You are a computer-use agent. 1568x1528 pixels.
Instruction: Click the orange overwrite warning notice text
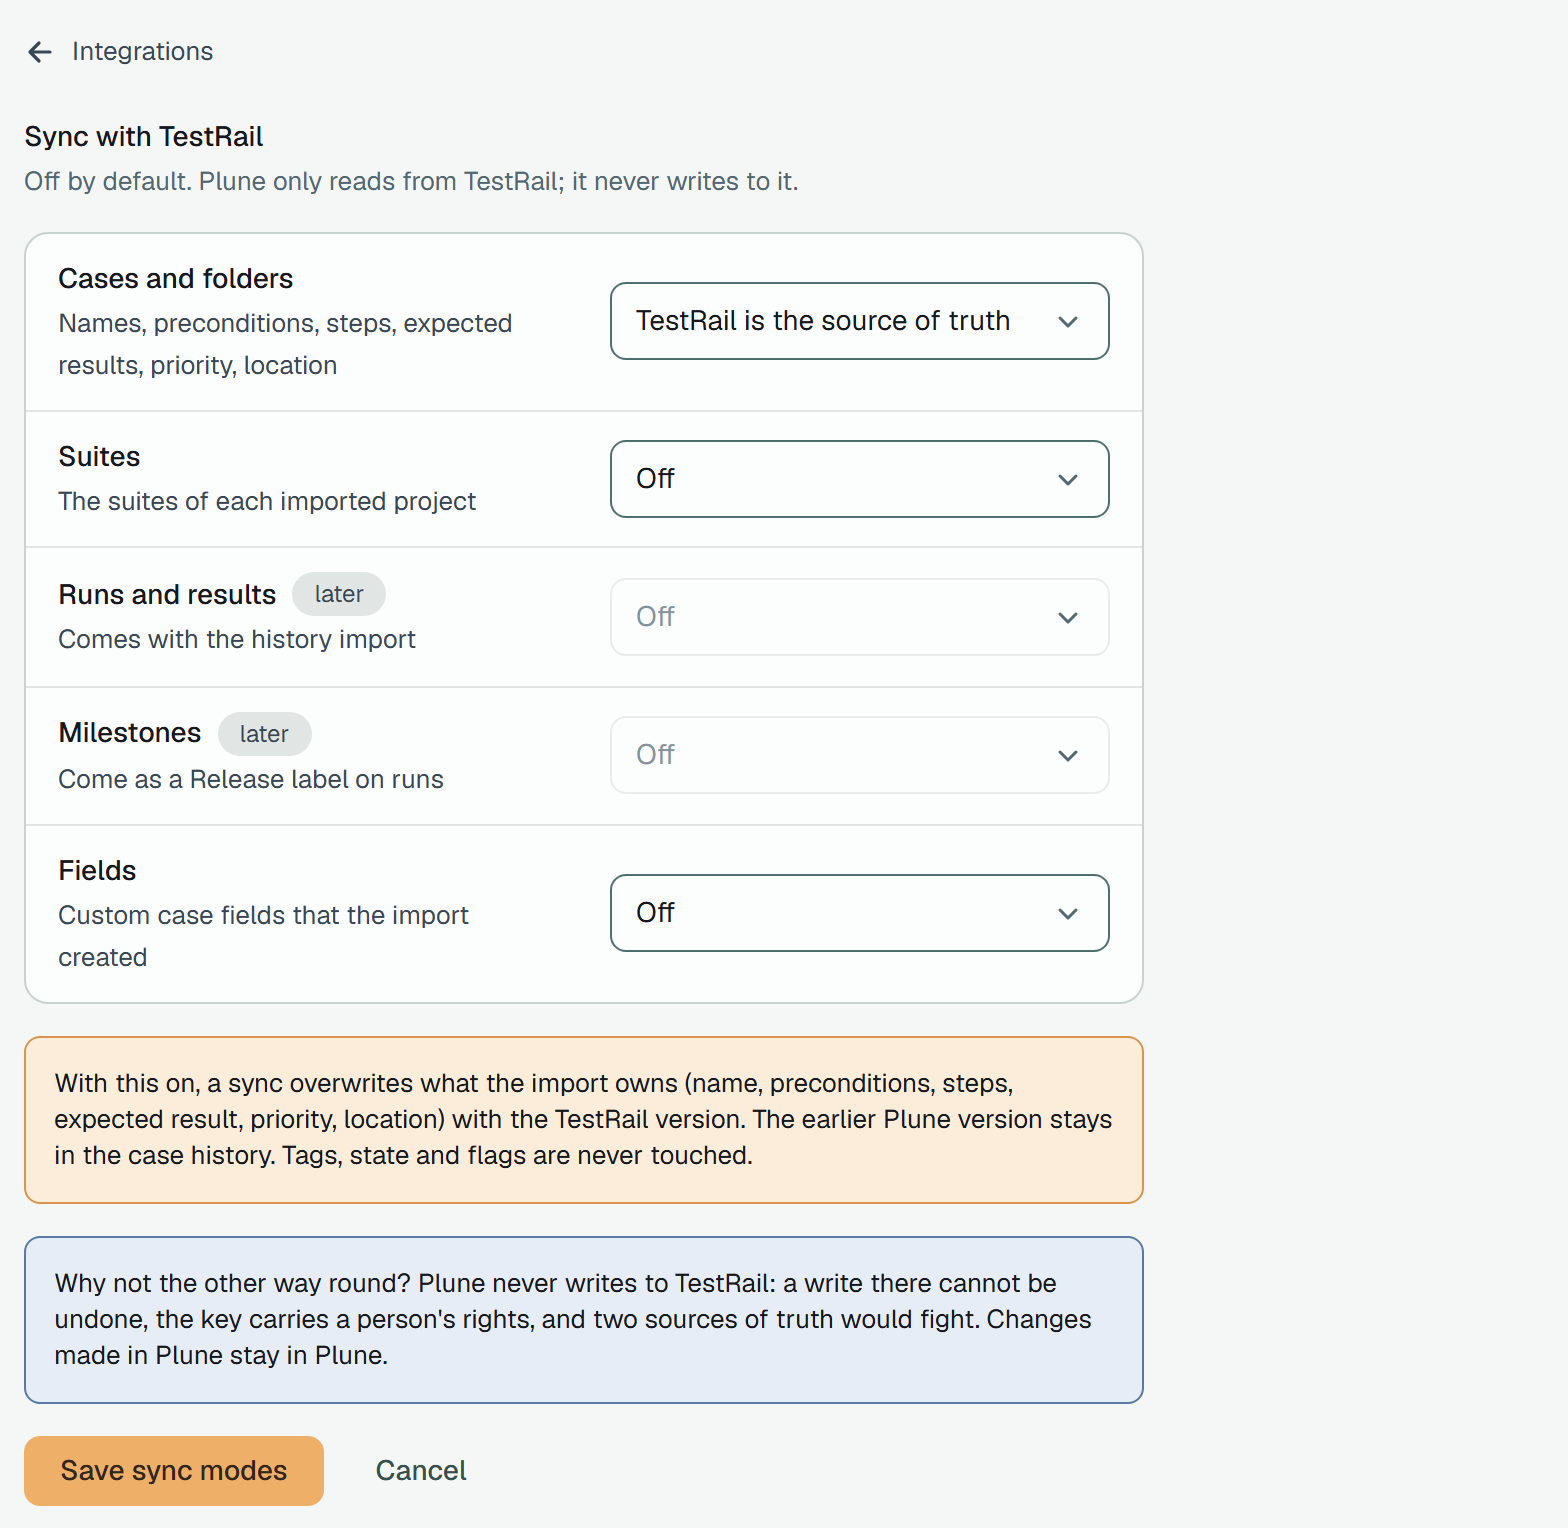pyautogui.click(x=584, y=1120)
